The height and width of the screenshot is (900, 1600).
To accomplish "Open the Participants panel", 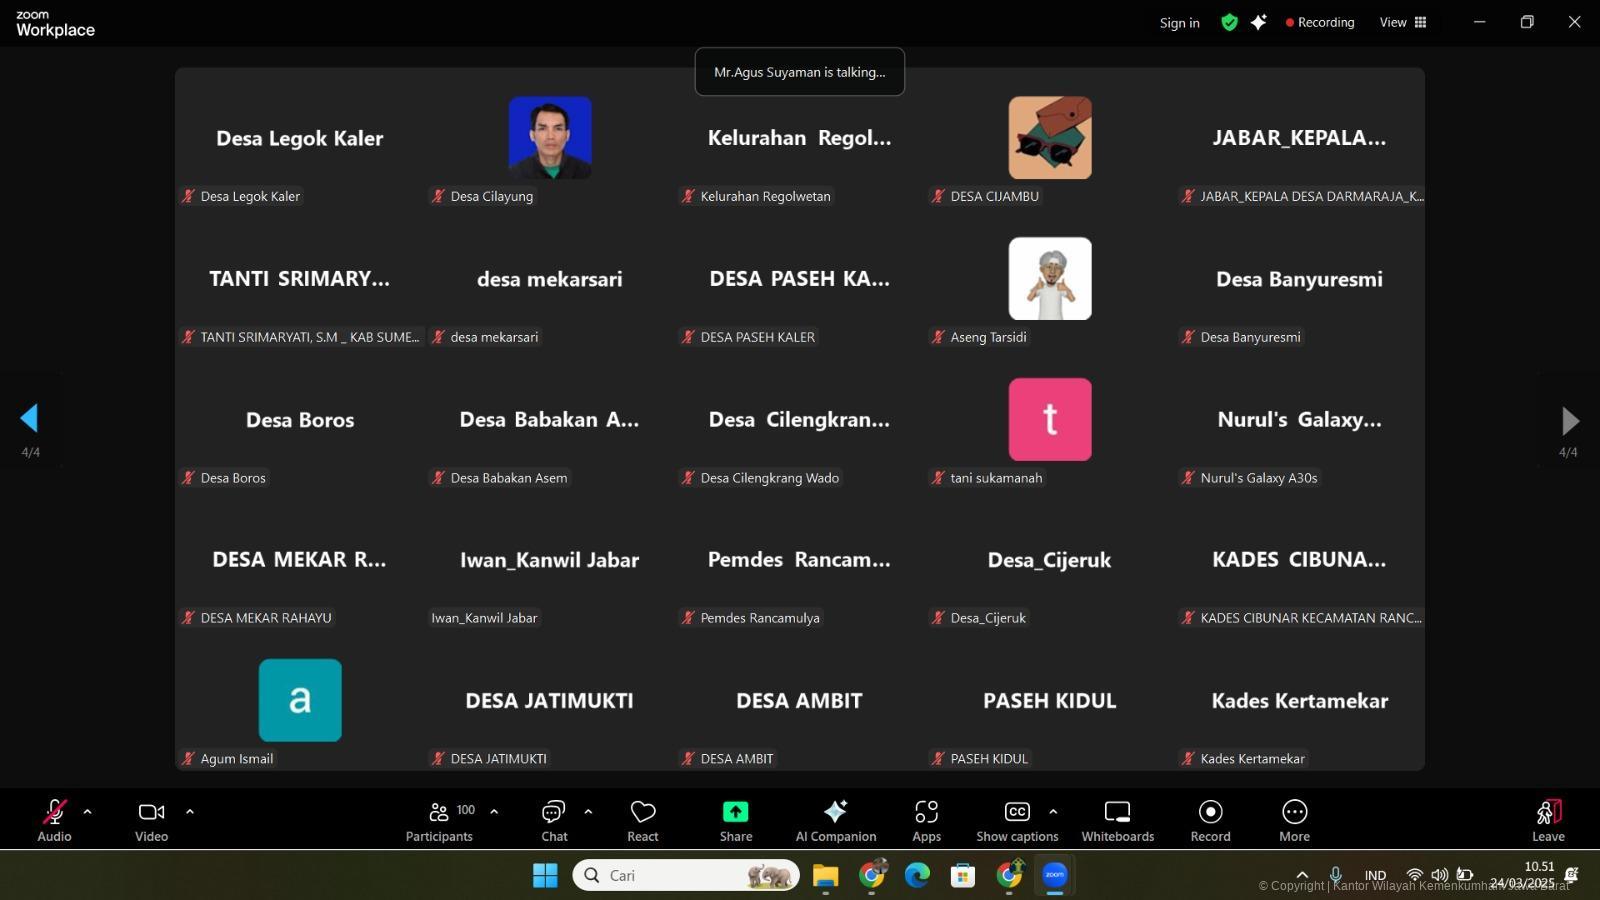I will pos(439,820).
